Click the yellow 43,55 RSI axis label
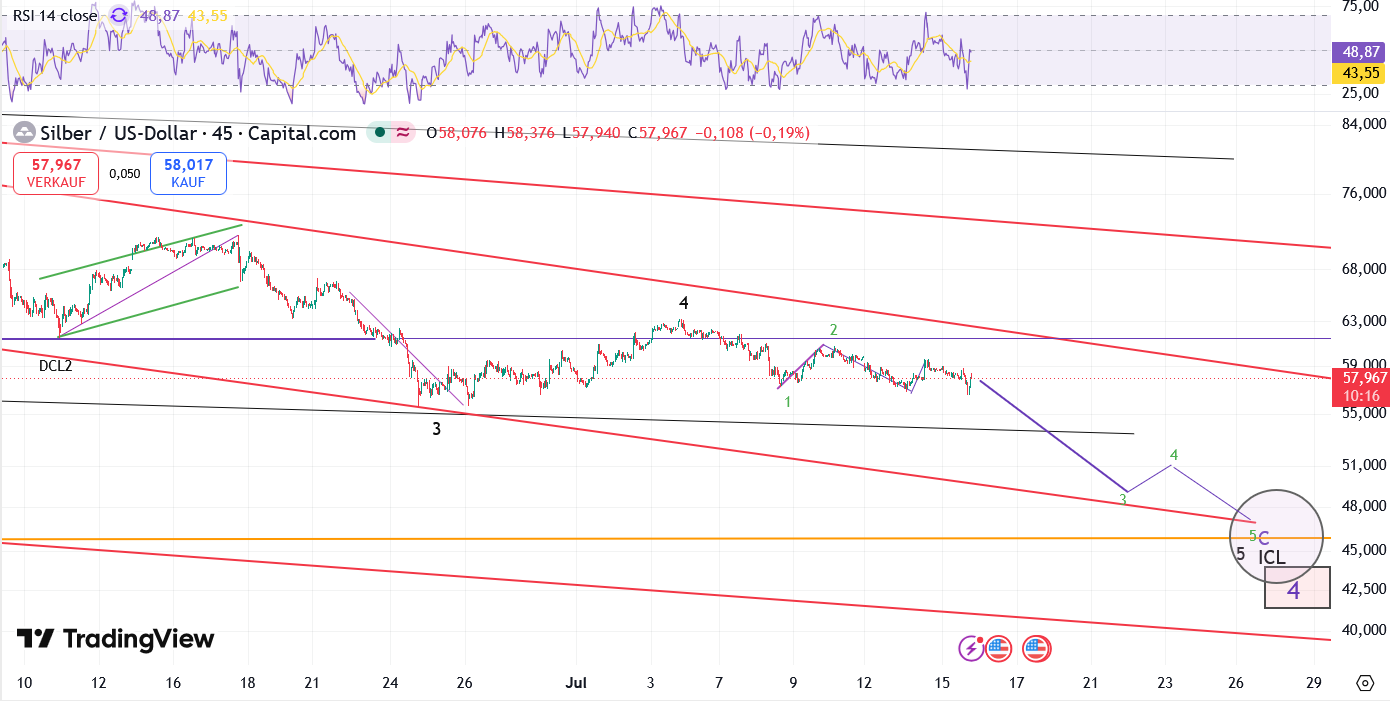Image resolution: width=1390 pixels, height=701 pixels. pyautogui.click(x=1360, y=72)
